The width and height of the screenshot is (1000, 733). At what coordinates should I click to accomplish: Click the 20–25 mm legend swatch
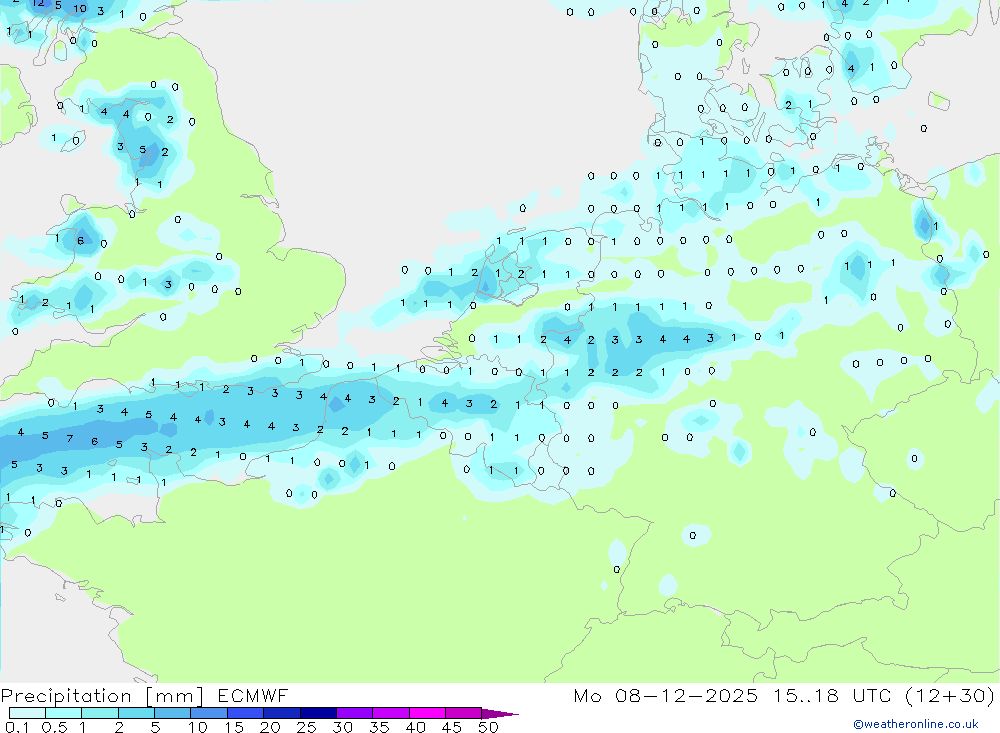[x=282, y=713]
